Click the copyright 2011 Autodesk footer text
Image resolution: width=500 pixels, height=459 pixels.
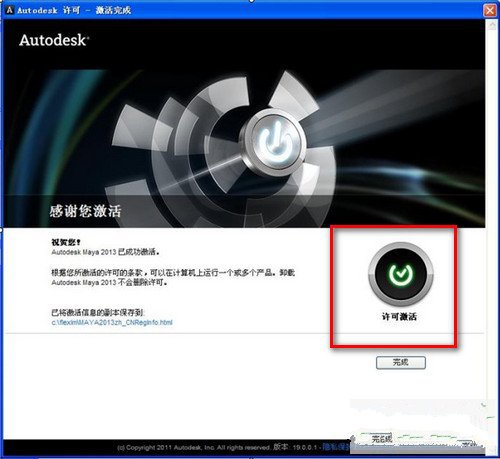(x=194, y=447)
